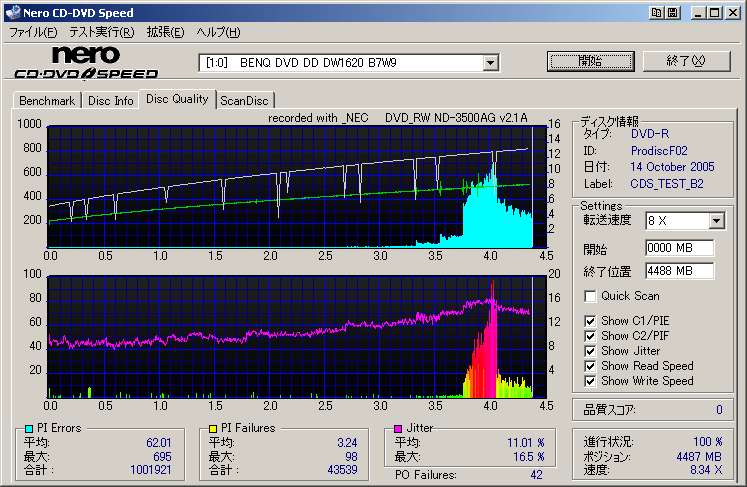Click the Nero CD-DVD Speed logo
Screen dimensions: 747x487
pos(86,62)
